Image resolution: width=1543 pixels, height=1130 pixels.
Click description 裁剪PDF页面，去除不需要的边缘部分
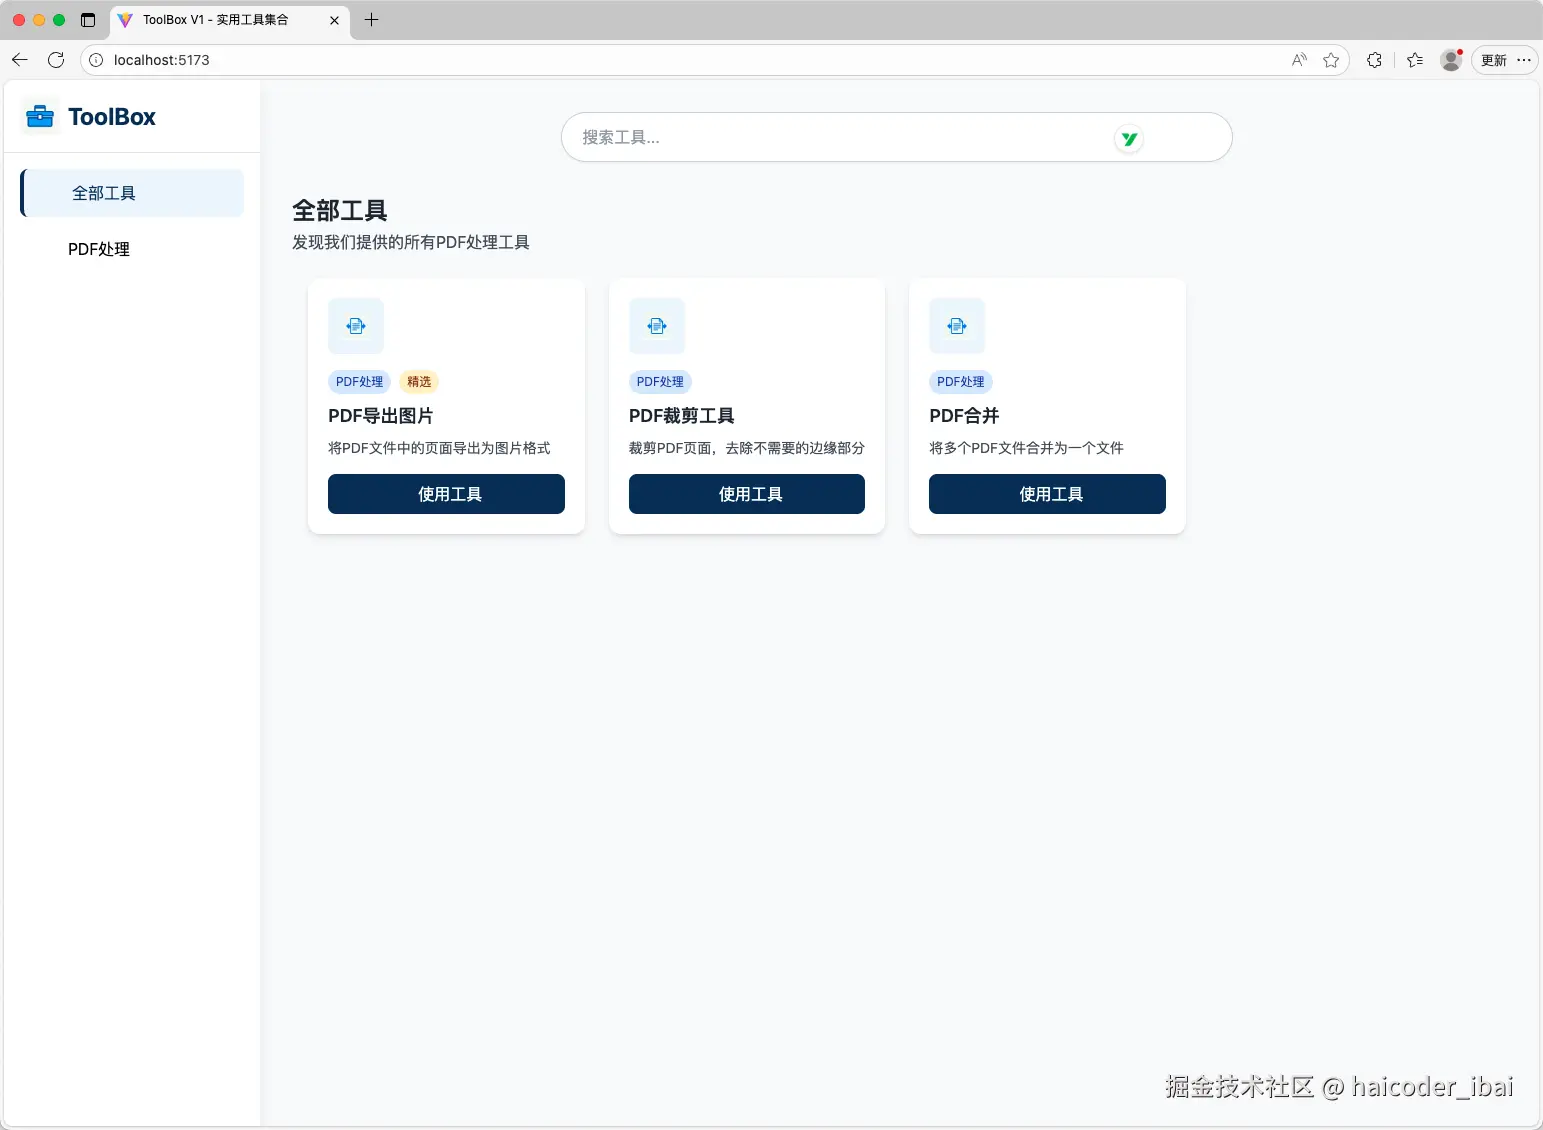747,448
